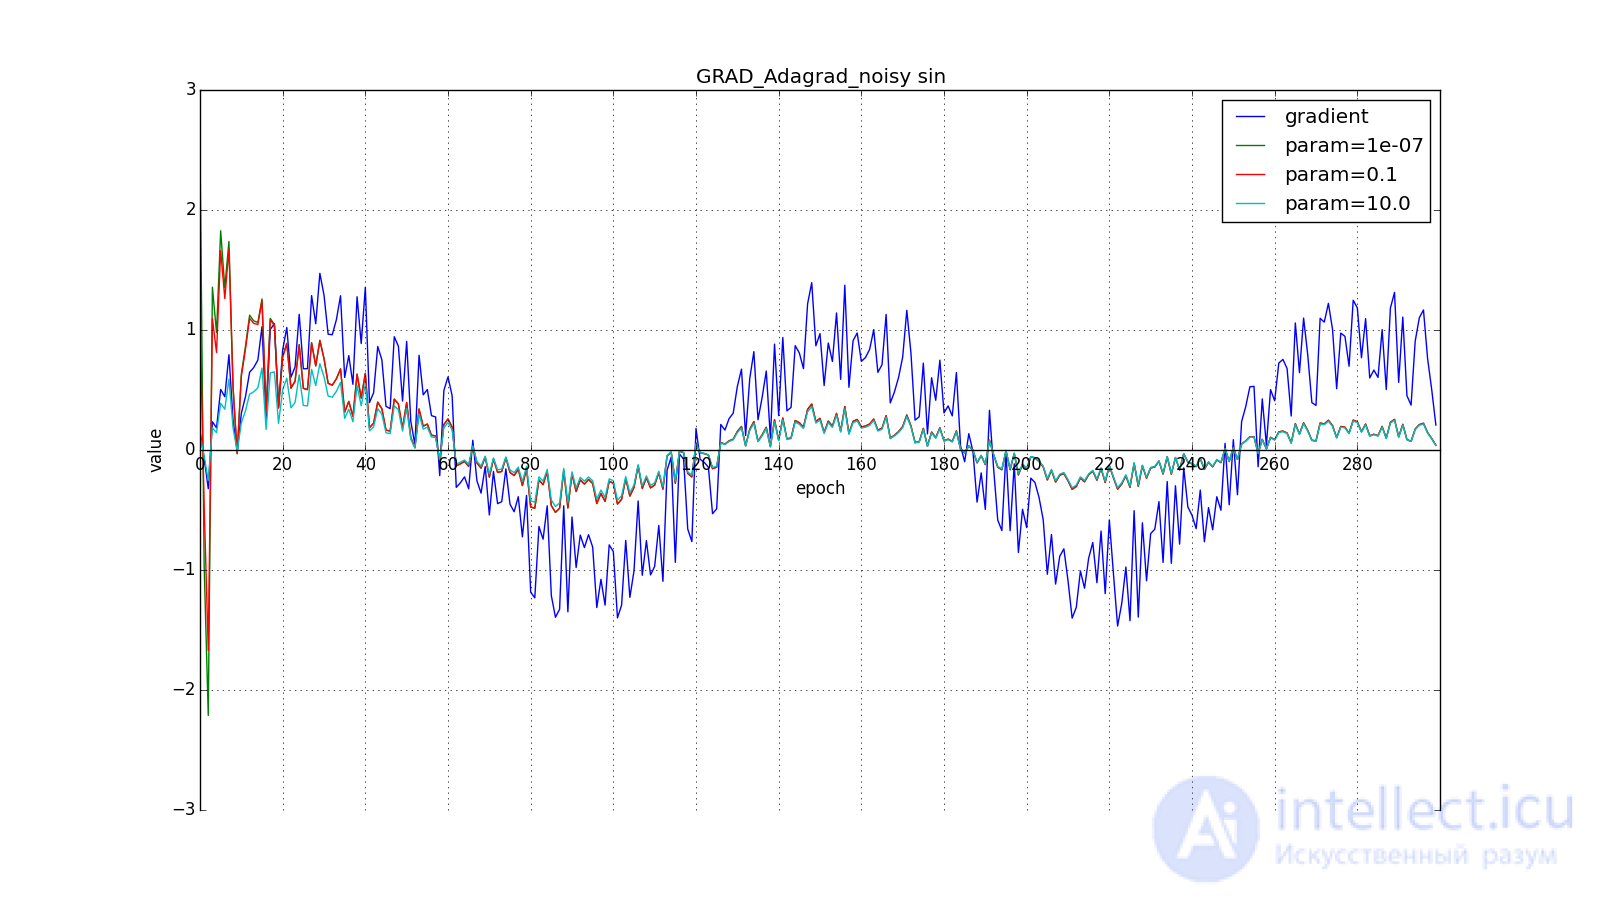Image resolution: width=1600 pixels, height=900 pixels.
Task: Click the y-axis tick label −3
Action: pyautogui.click(x=183, y=810)
